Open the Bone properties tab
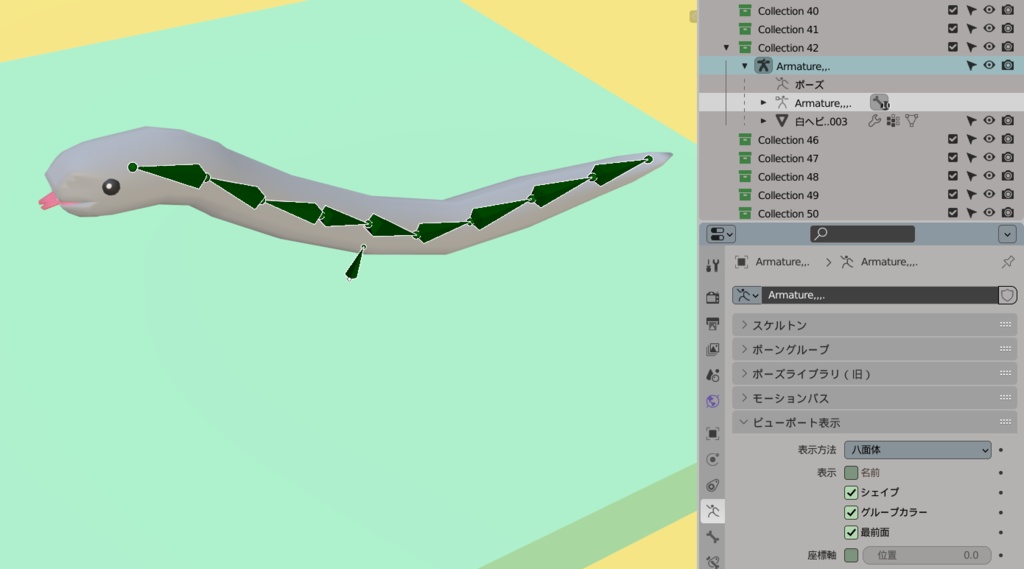 point(712,537)
